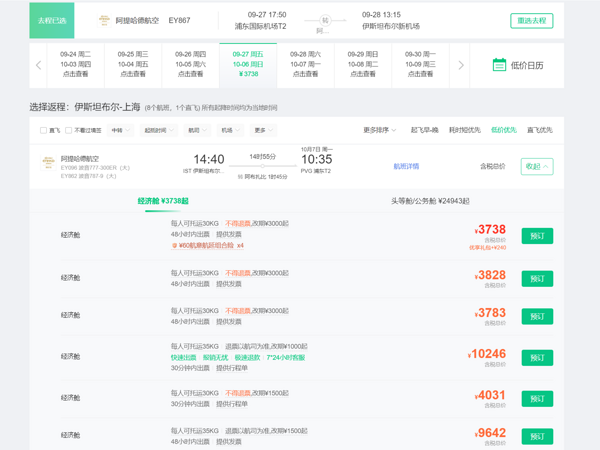Viewport: 600px width, 450px height.
Task: Sort by 直飞优先
Action: (x=540, y=130)
